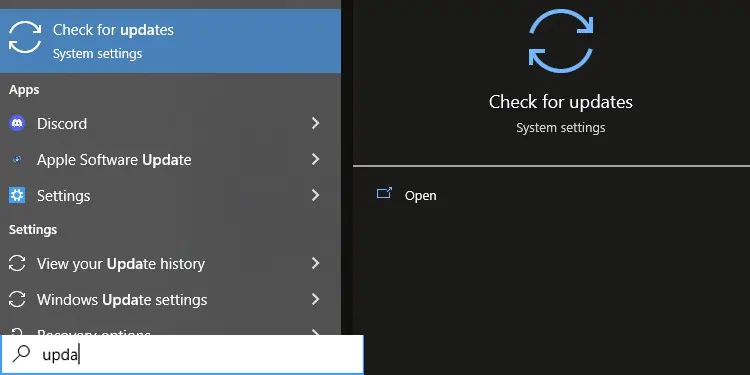Click the Check for updates title in preview pane

(561, 102)
